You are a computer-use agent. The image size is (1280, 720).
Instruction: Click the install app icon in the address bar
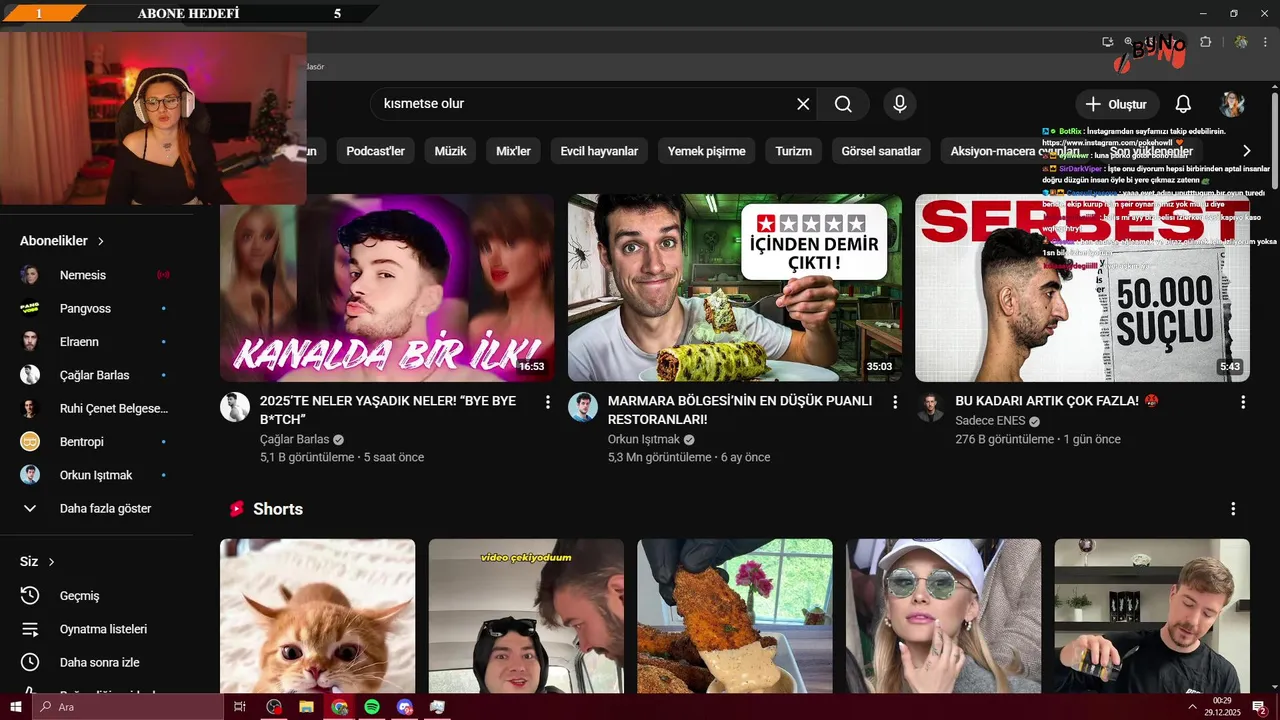point(1107,42)
